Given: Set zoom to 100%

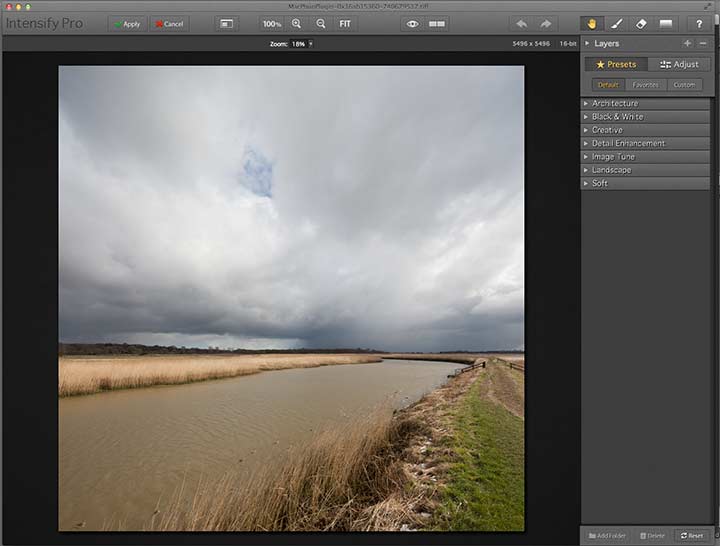Looking at the screenshot, I should [271, 24].
